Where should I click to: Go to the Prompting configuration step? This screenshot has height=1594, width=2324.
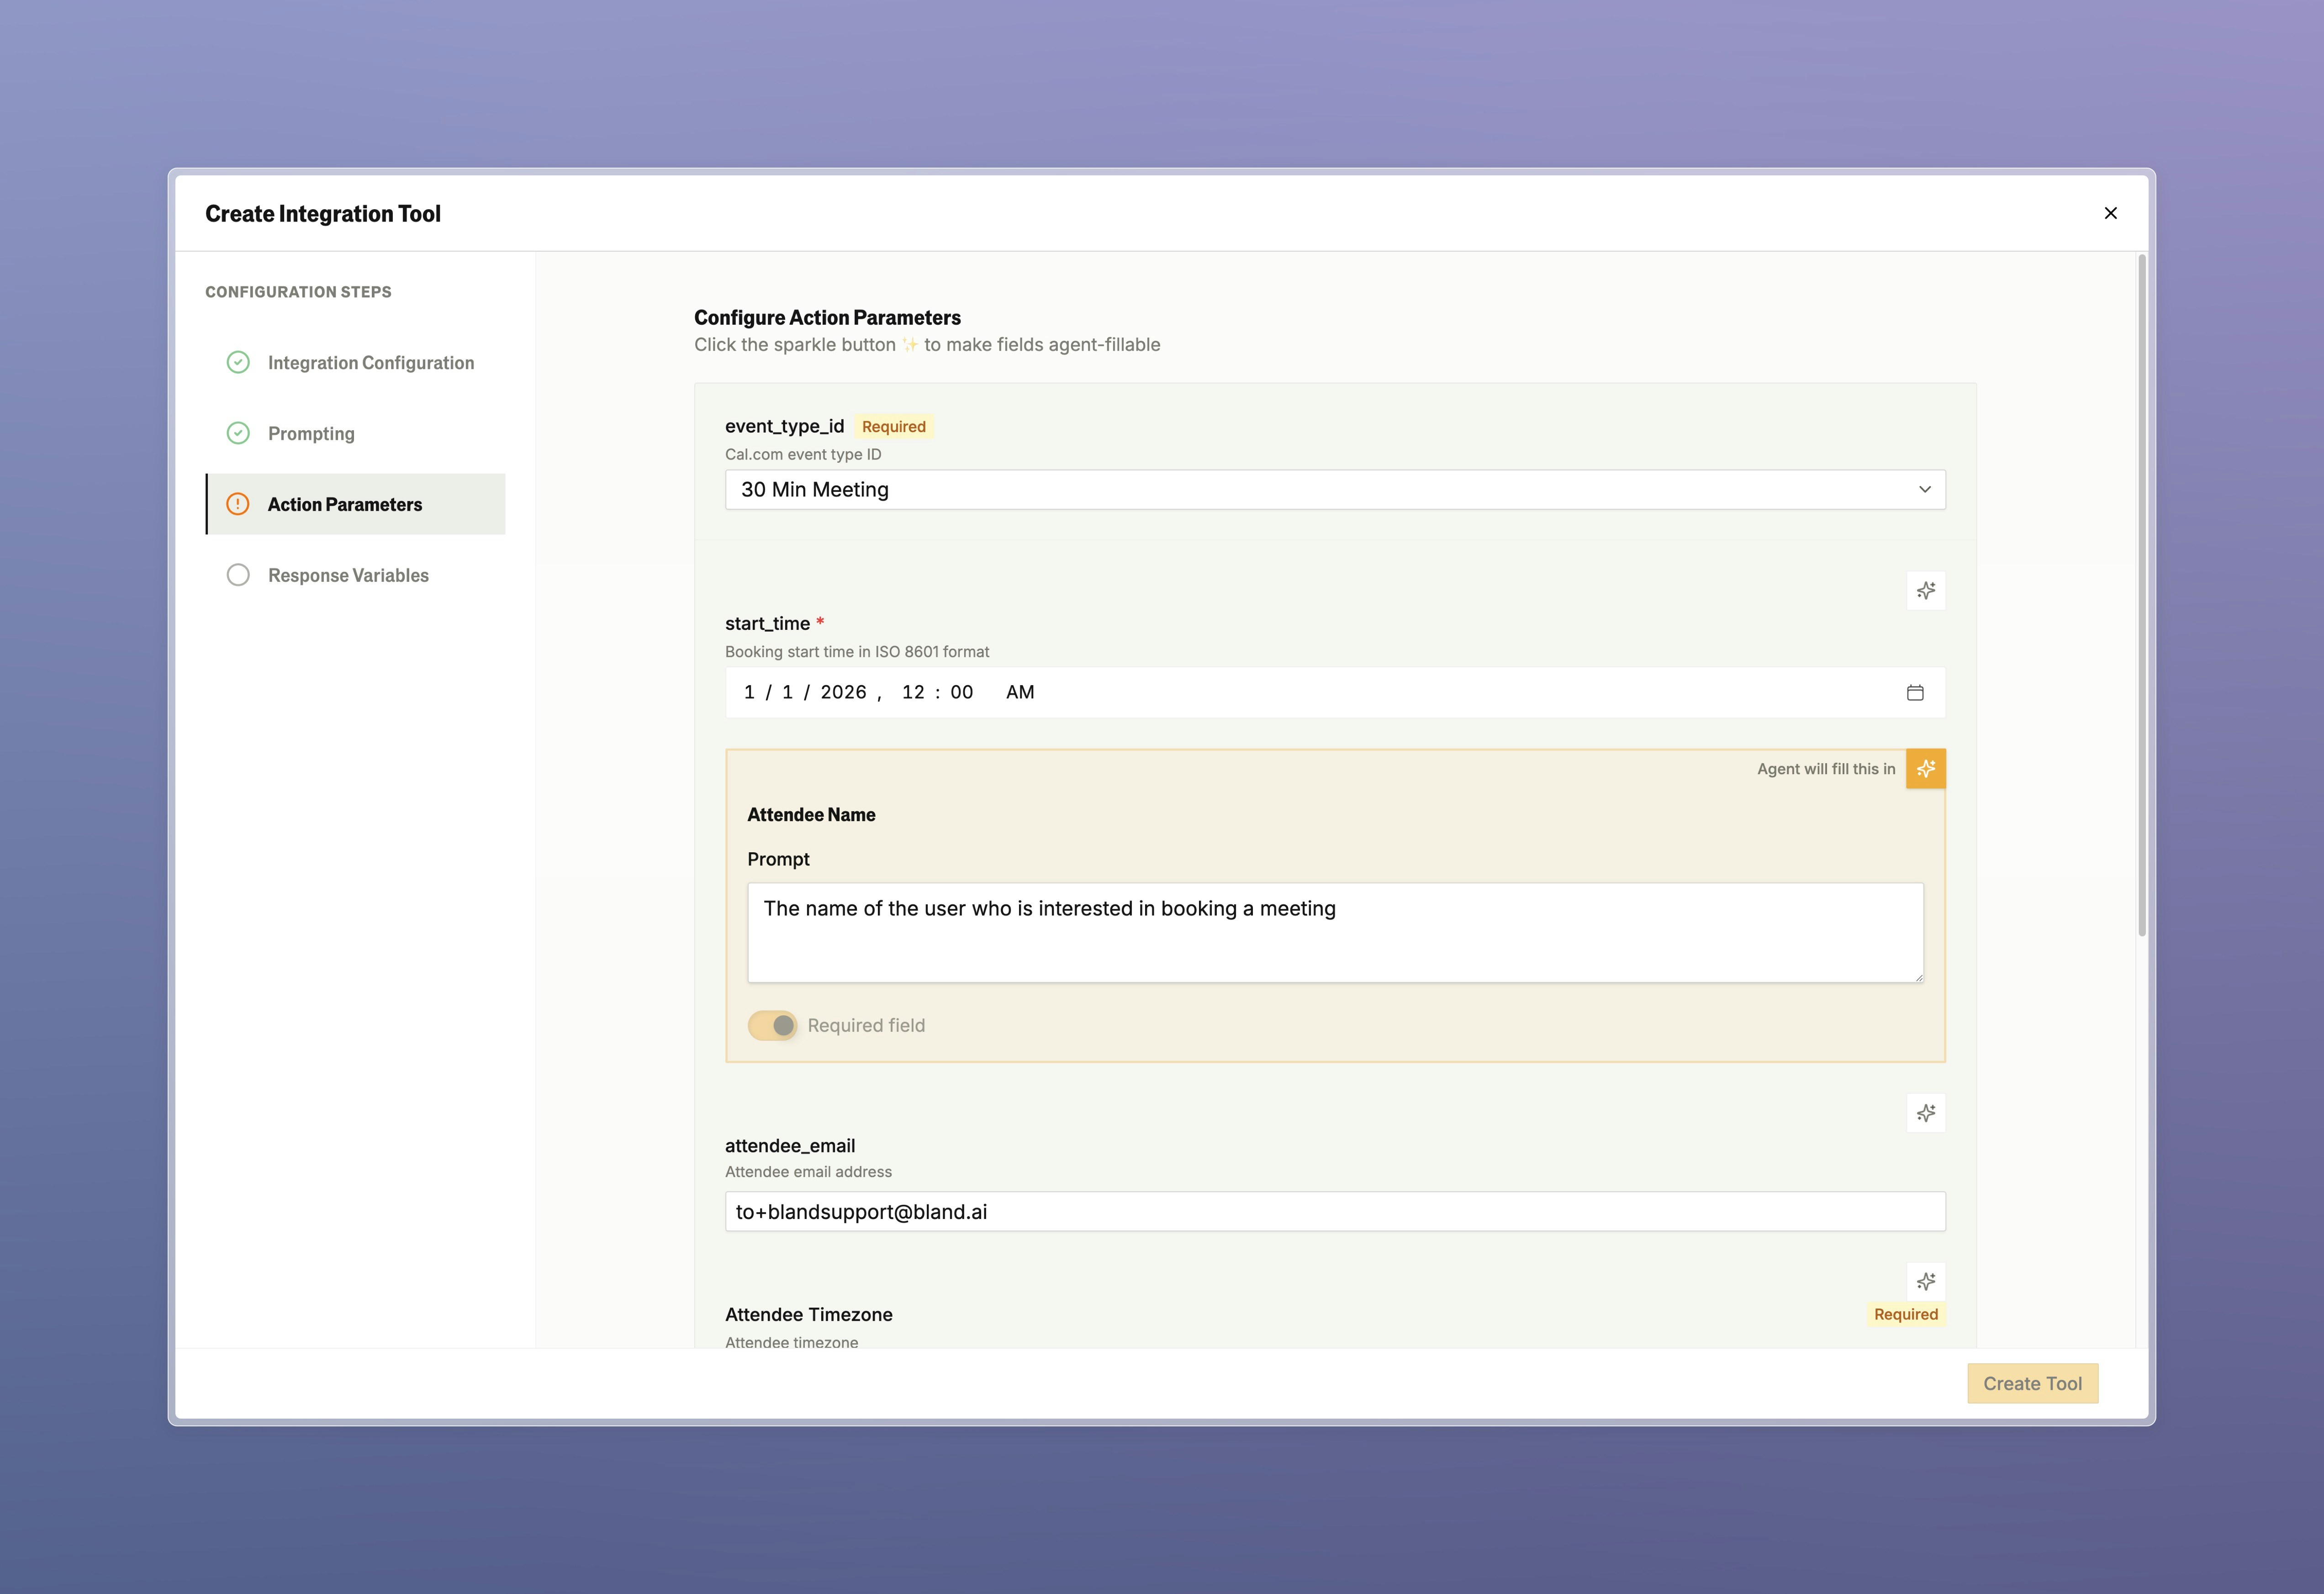[x=310, y=433]
